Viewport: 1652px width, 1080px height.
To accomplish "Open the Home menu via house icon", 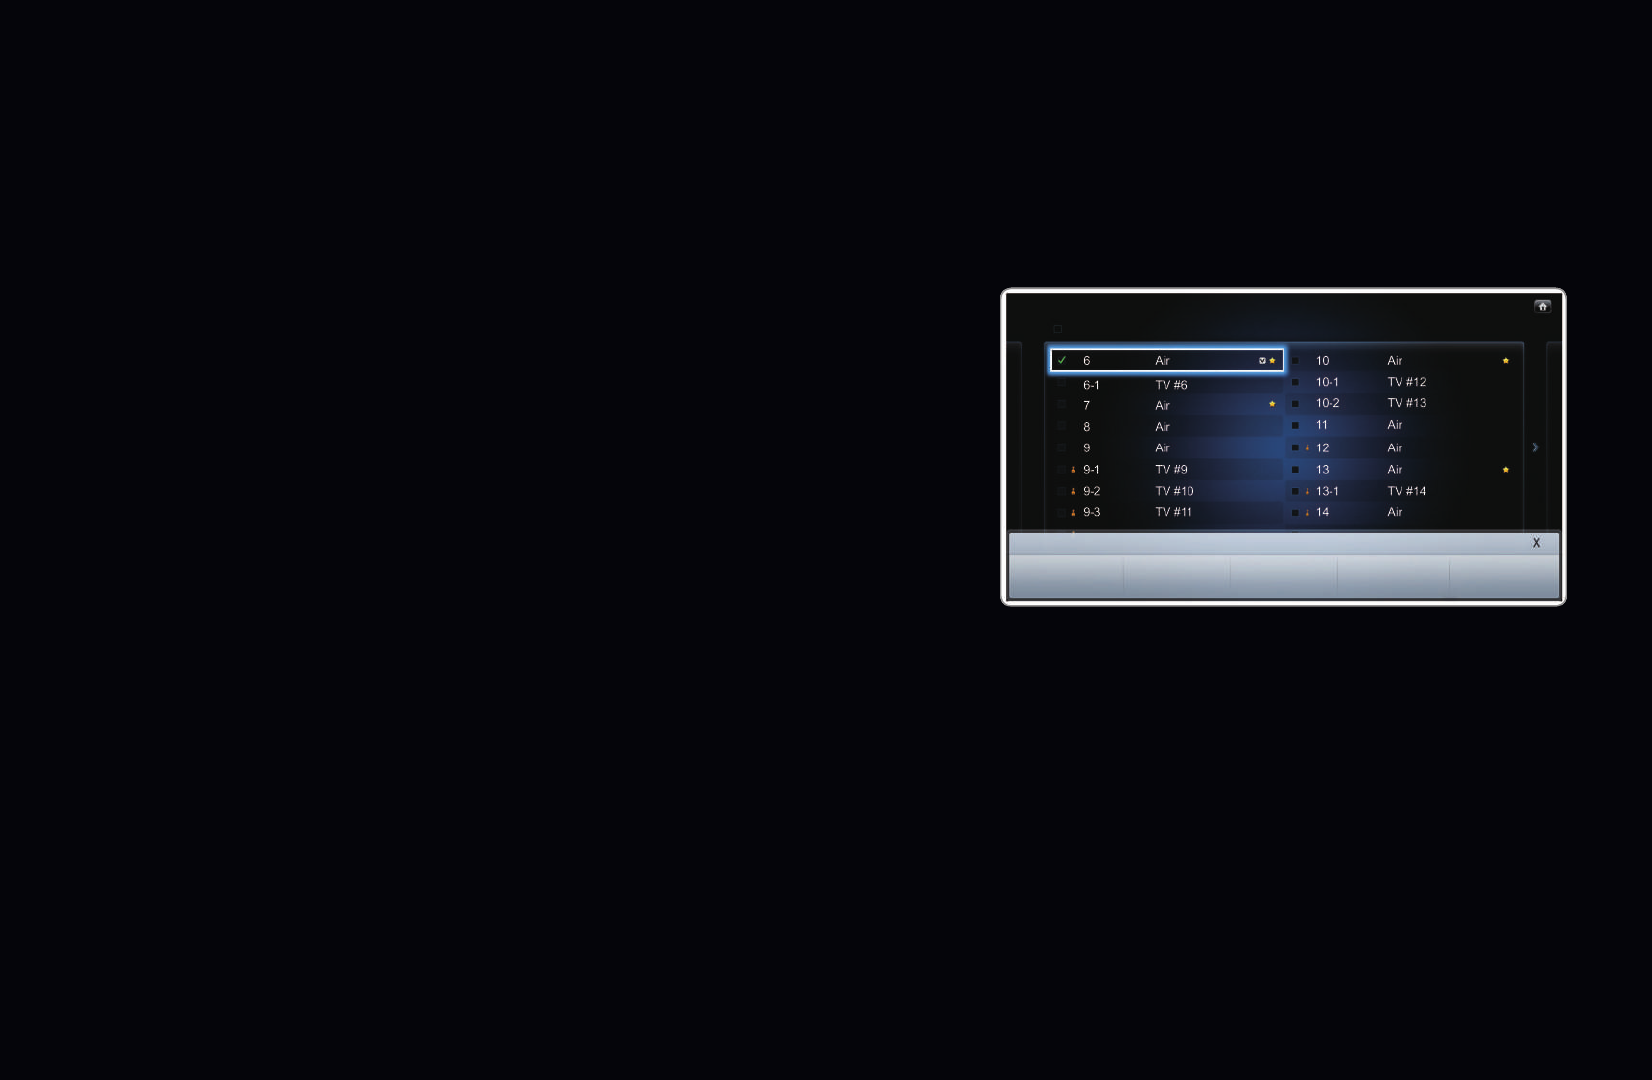I will pyautogui.click(x=1543, y=306).
